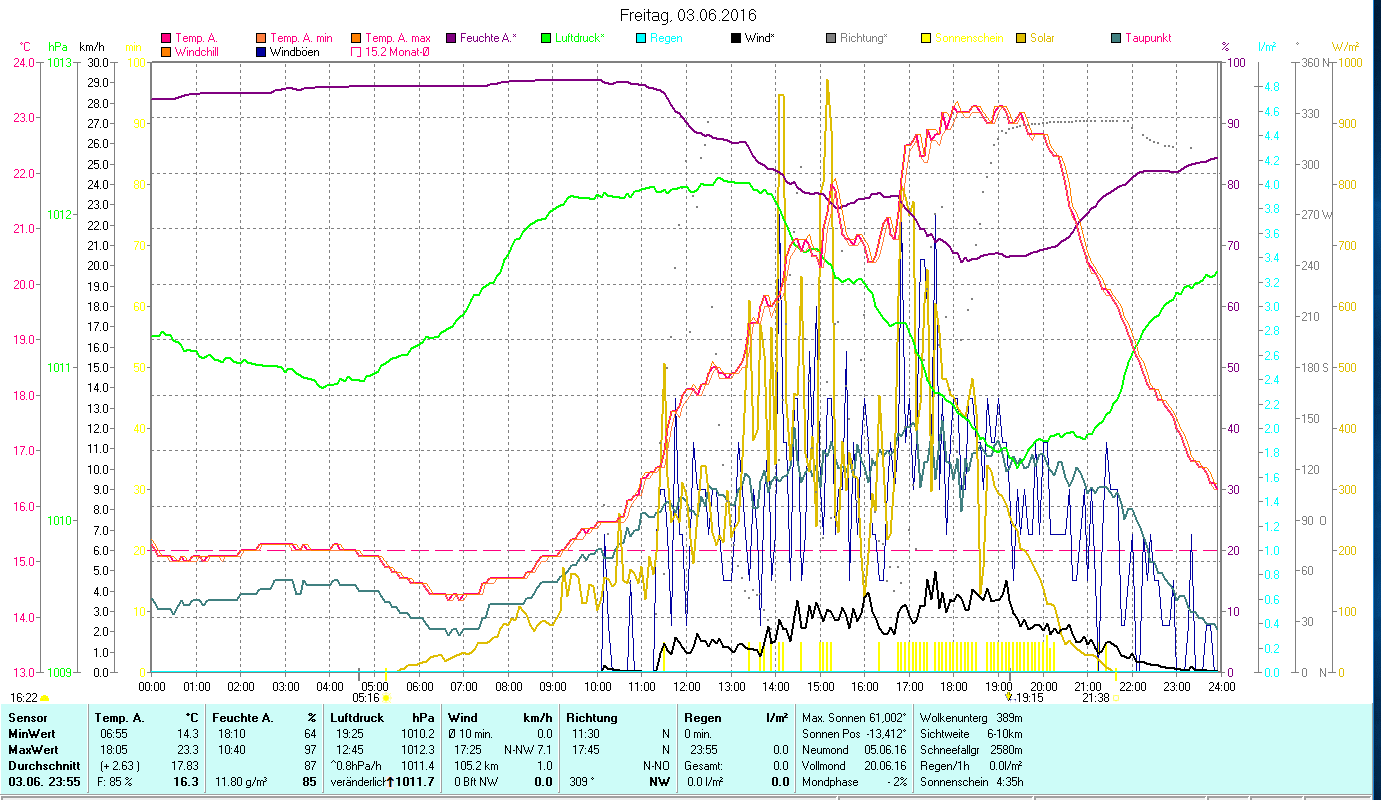Select the 'Mondphase - 2%' entry
Screen dimensions: 1381x800
pos(855,782)
